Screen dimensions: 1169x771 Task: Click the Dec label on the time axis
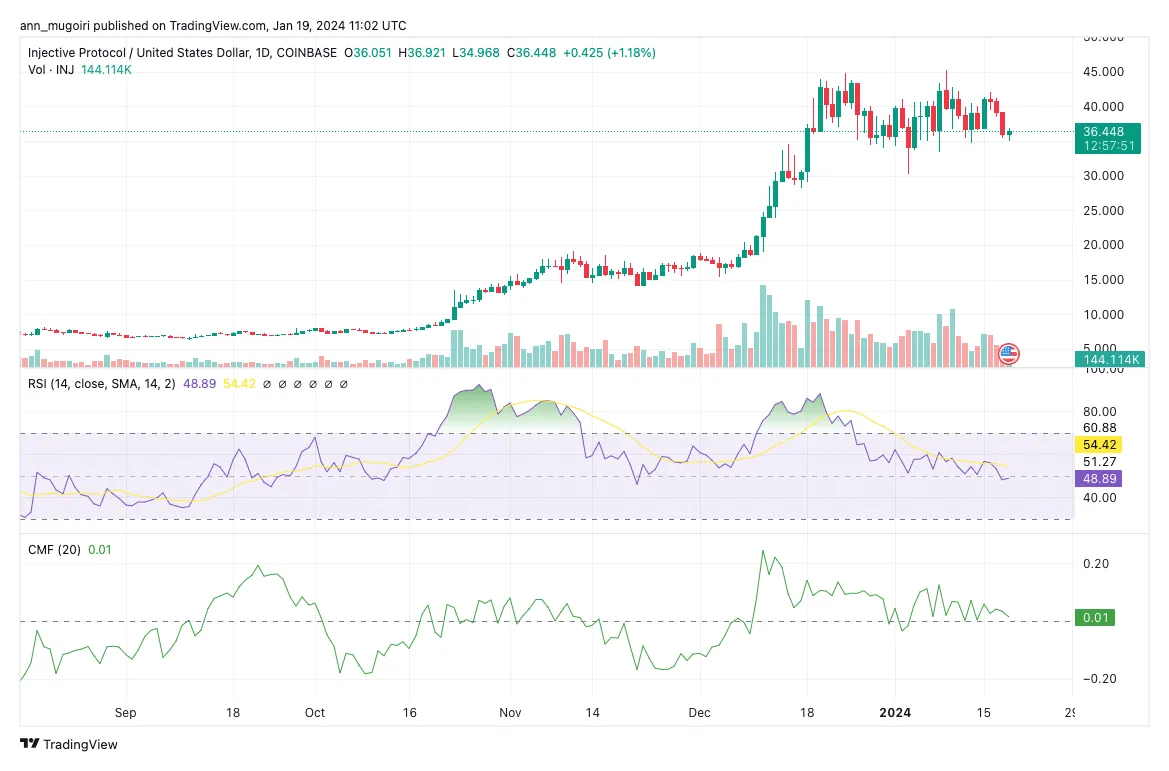699,713
